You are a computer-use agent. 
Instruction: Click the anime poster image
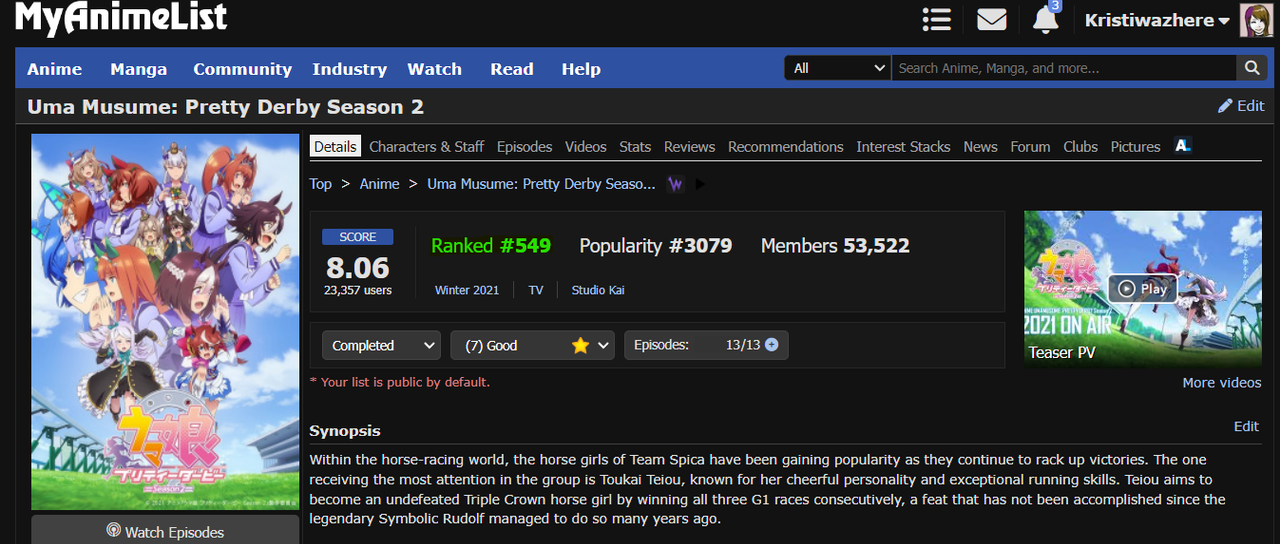pyautogui.click(x=165, y=322)
